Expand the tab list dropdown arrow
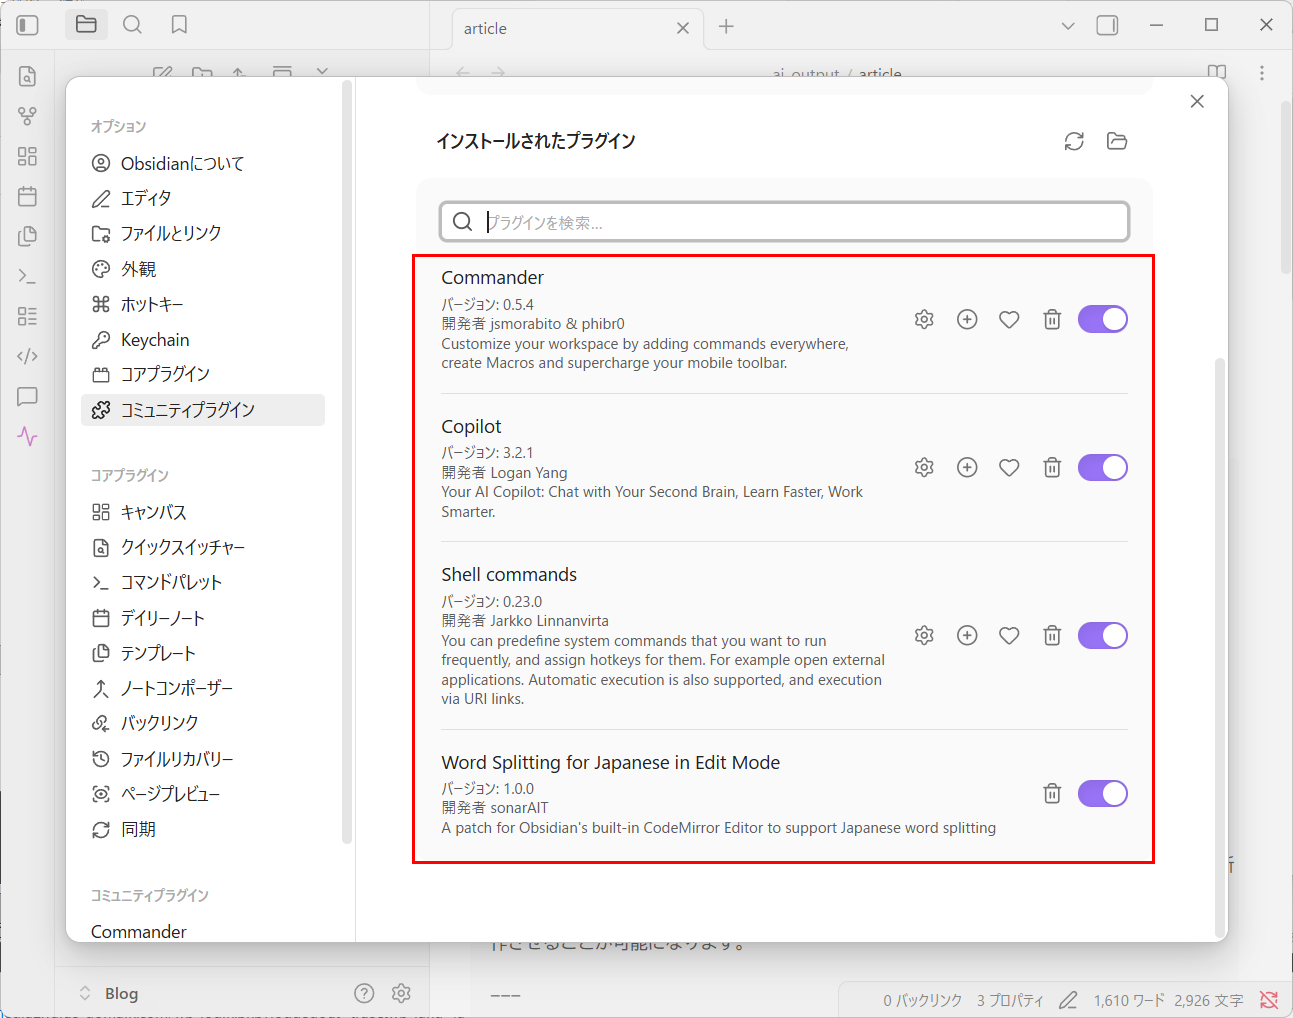 1068,26
